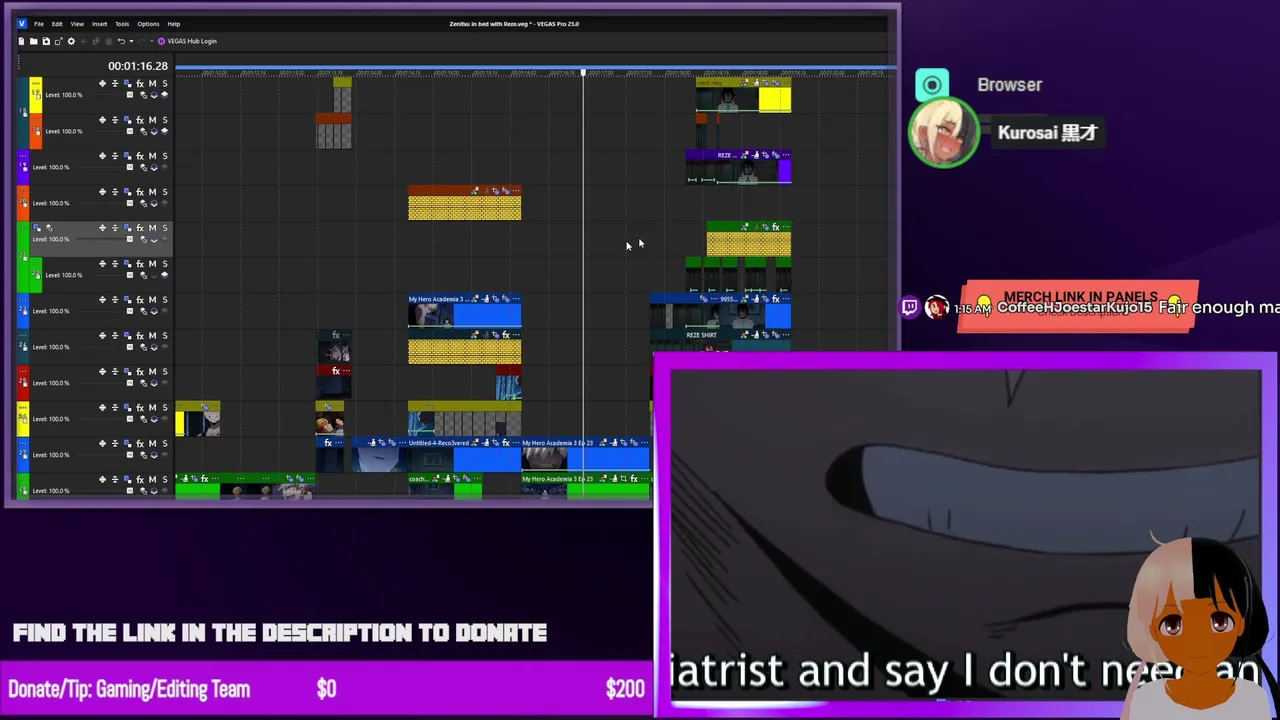Open compositing mode menu on track 24
This screenshot has width=1280, height=720.
pos(143,347)
